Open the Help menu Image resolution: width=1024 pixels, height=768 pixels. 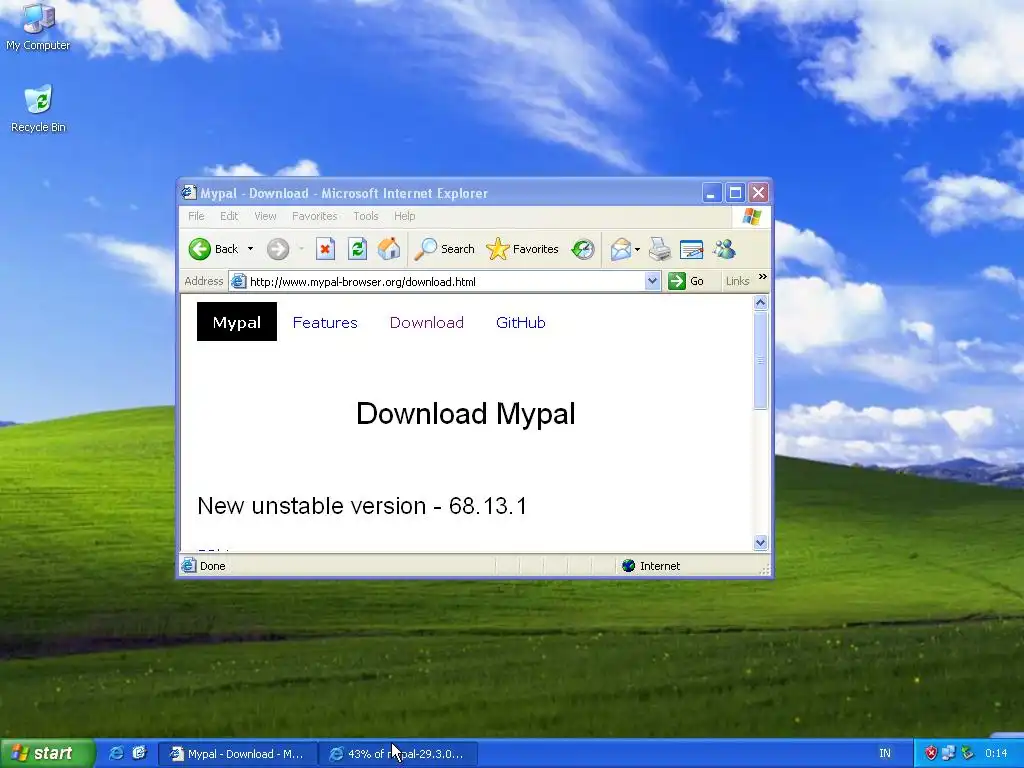click(404, 216)
